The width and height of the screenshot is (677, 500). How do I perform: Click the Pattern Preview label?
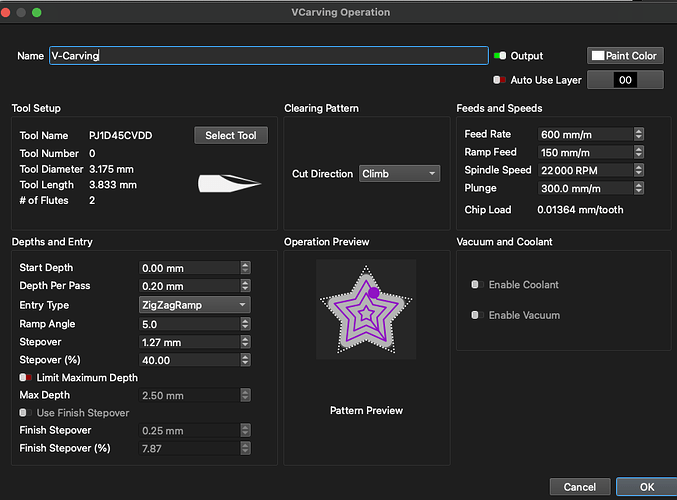click(x=366, y=410)
